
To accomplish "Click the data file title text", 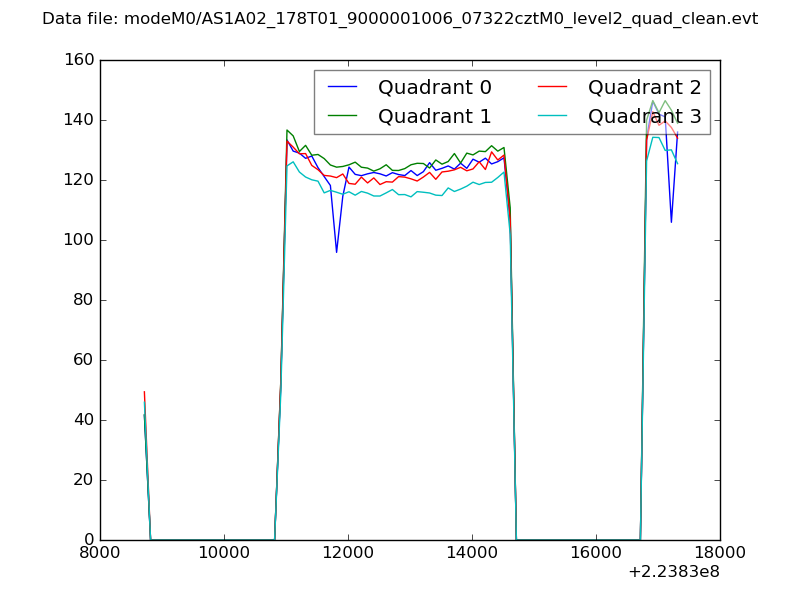I will 400,19.
